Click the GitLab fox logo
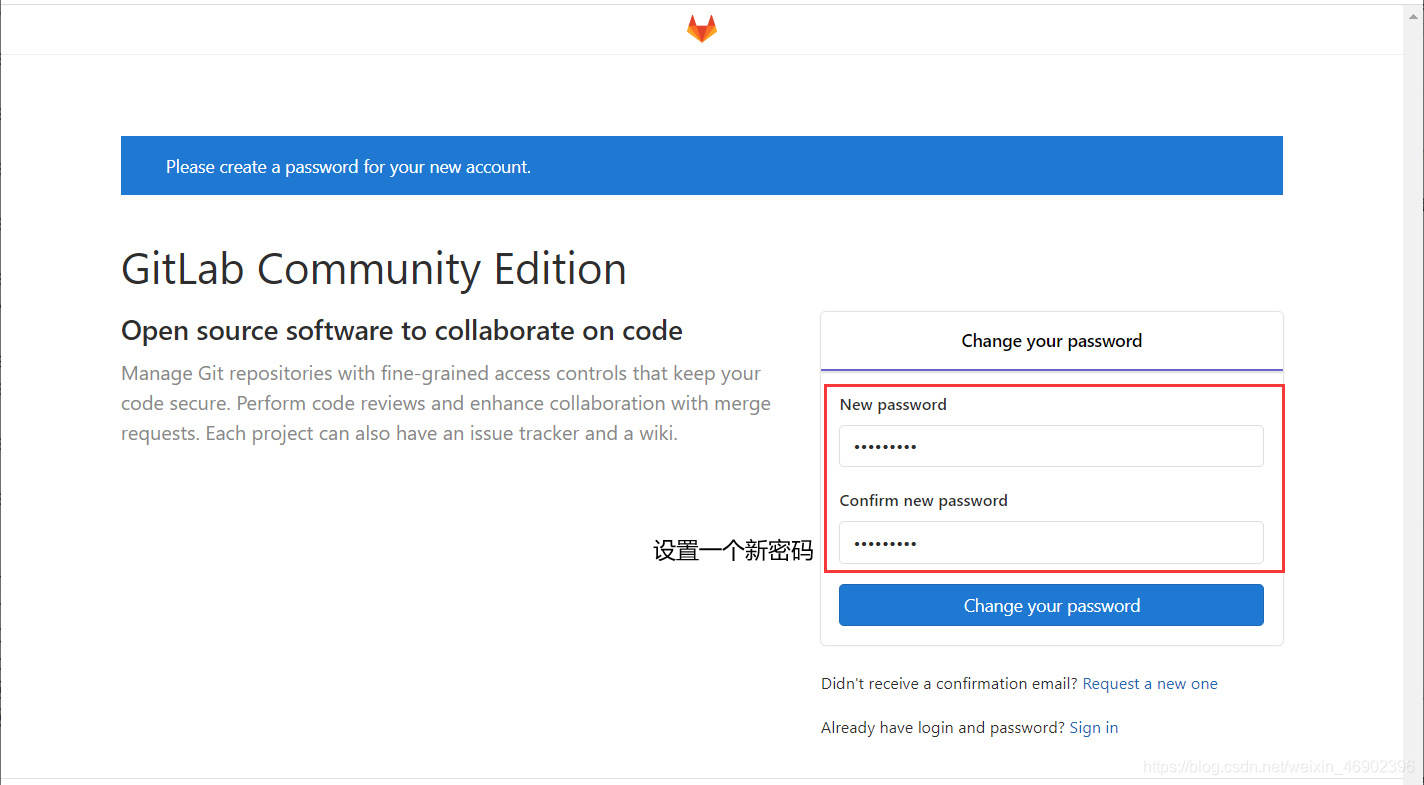The image size is (1424, 785). [x=701, y=28]
